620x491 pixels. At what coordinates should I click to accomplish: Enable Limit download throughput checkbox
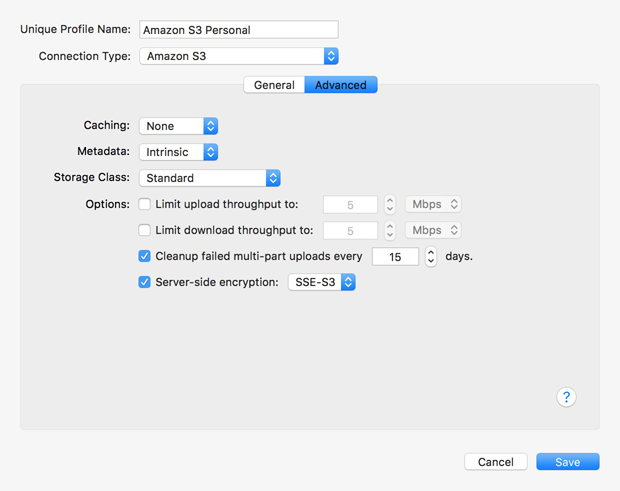pyautogui.click(x=144, y=230)
